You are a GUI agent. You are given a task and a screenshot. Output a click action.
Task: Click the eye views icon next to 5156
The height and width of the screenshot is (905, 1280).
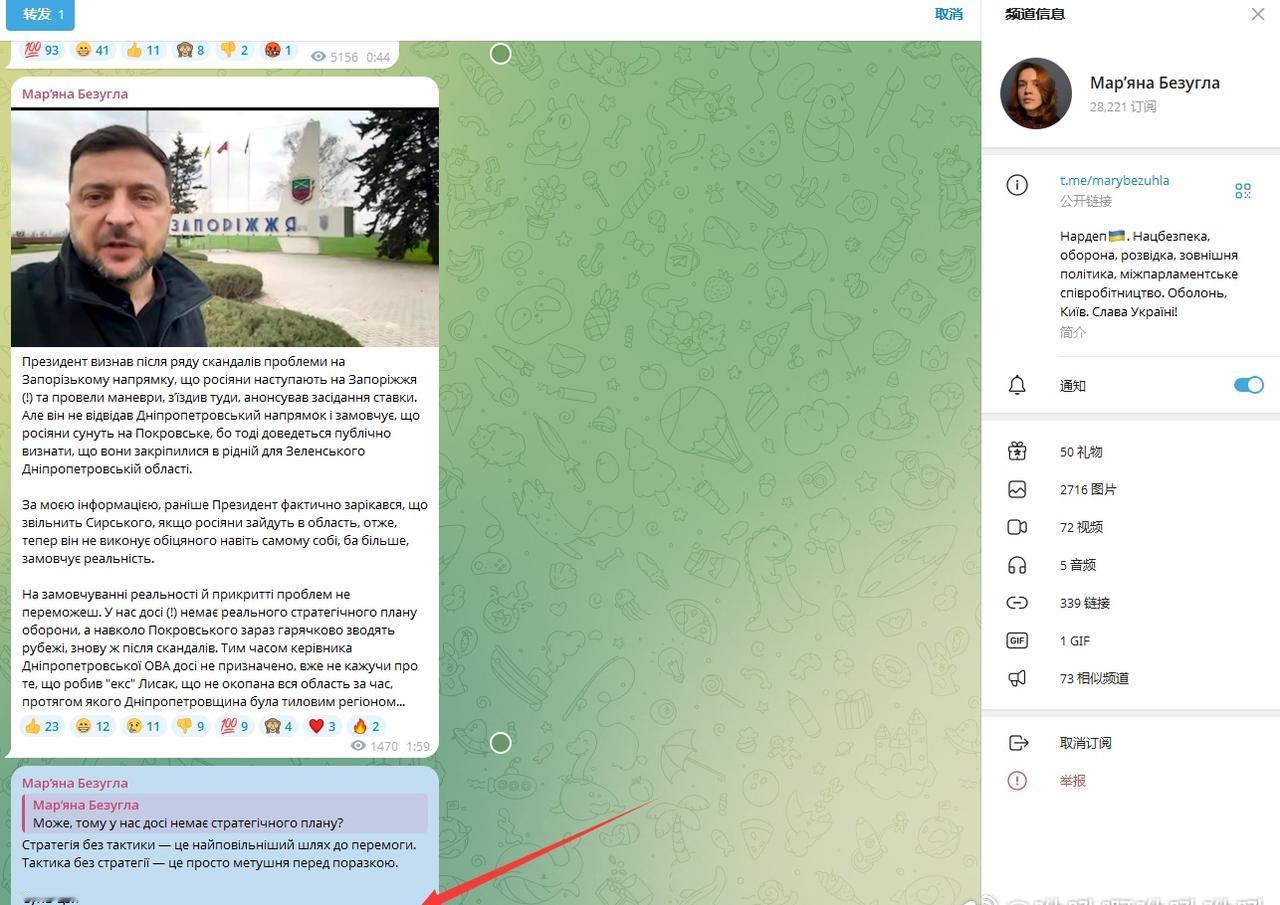(319, 57)
